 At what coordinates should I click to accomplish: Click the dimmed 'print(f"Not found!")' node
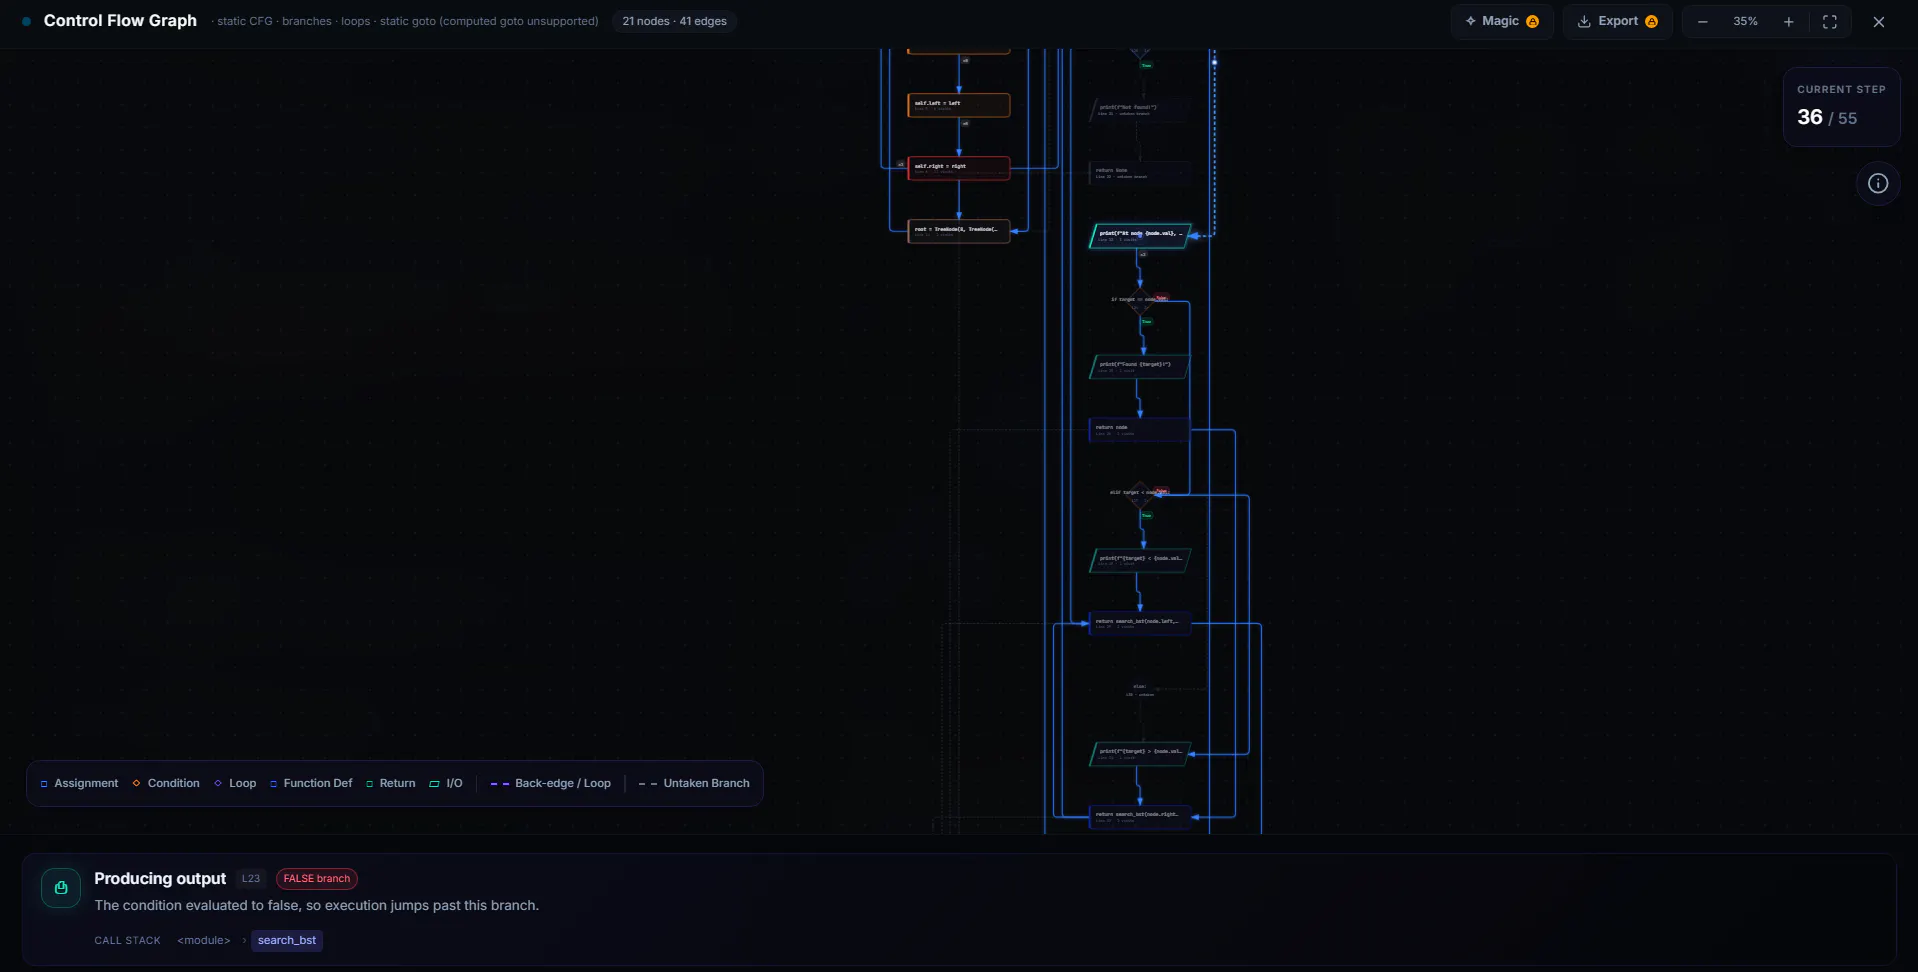tap(1139, 110)
